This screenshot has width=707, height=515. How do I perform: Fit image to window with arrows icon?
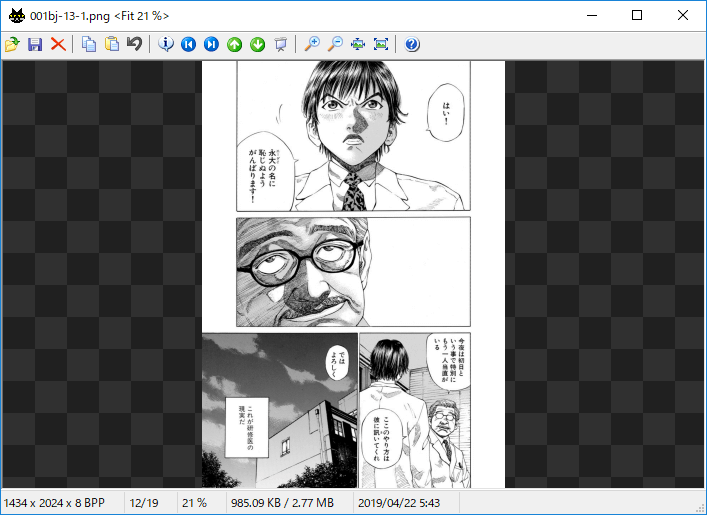click(x=358, y=44)
